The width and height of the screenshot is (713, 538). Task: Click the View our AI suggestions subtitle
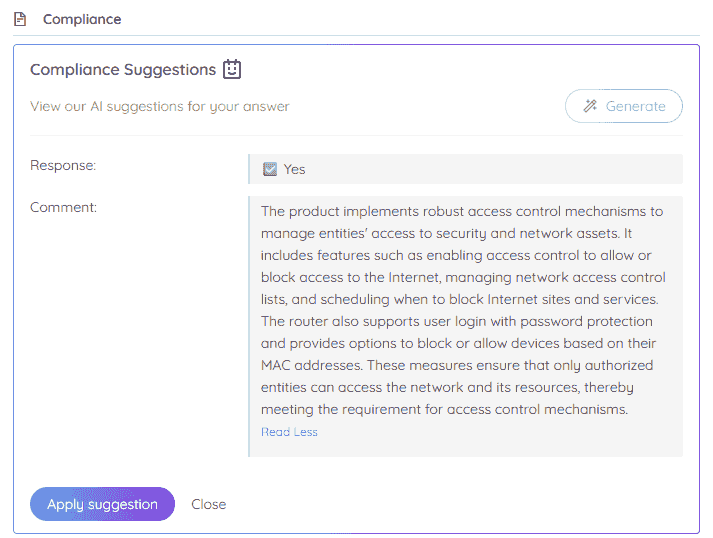click(x=160, y=106)
